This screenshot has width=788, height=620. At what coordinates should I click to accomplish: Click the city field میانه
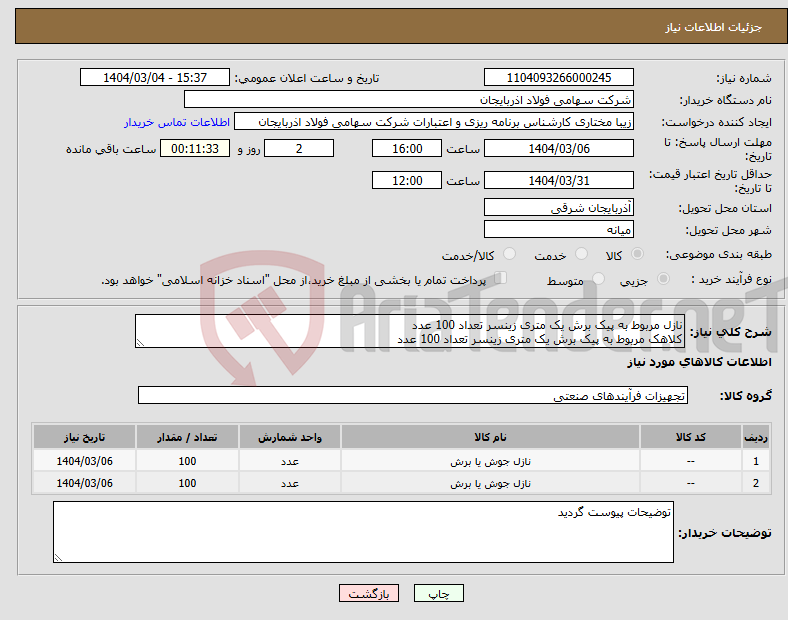click(559, 229)
